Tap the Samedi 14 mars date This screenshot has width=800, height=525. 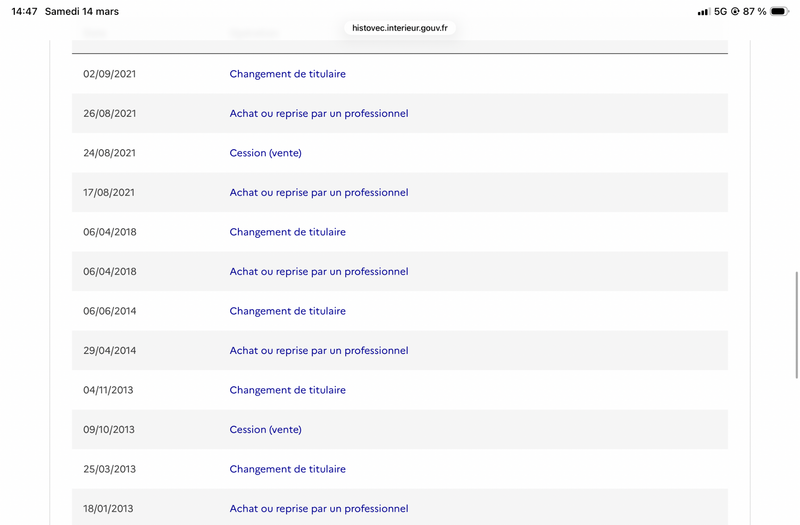pyautogui.click(x=82, y=12)
